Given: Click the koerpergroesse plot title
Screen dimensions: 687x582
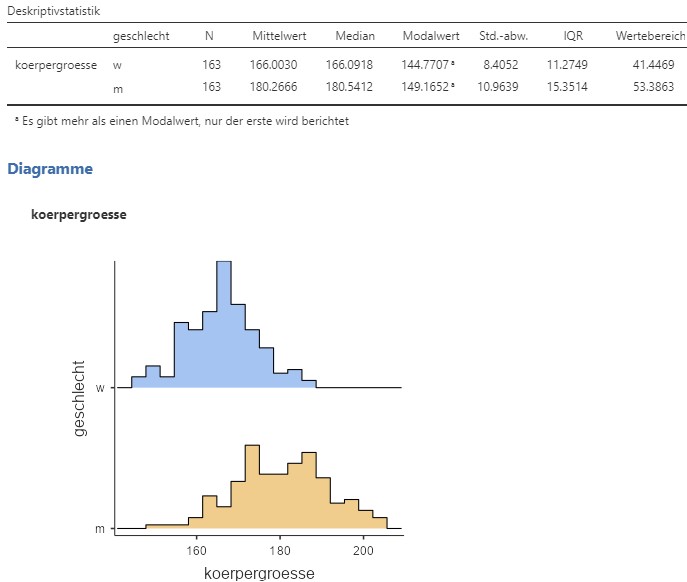Looking at the screenshot, I should pyautogui.click(x=79, y=215).
